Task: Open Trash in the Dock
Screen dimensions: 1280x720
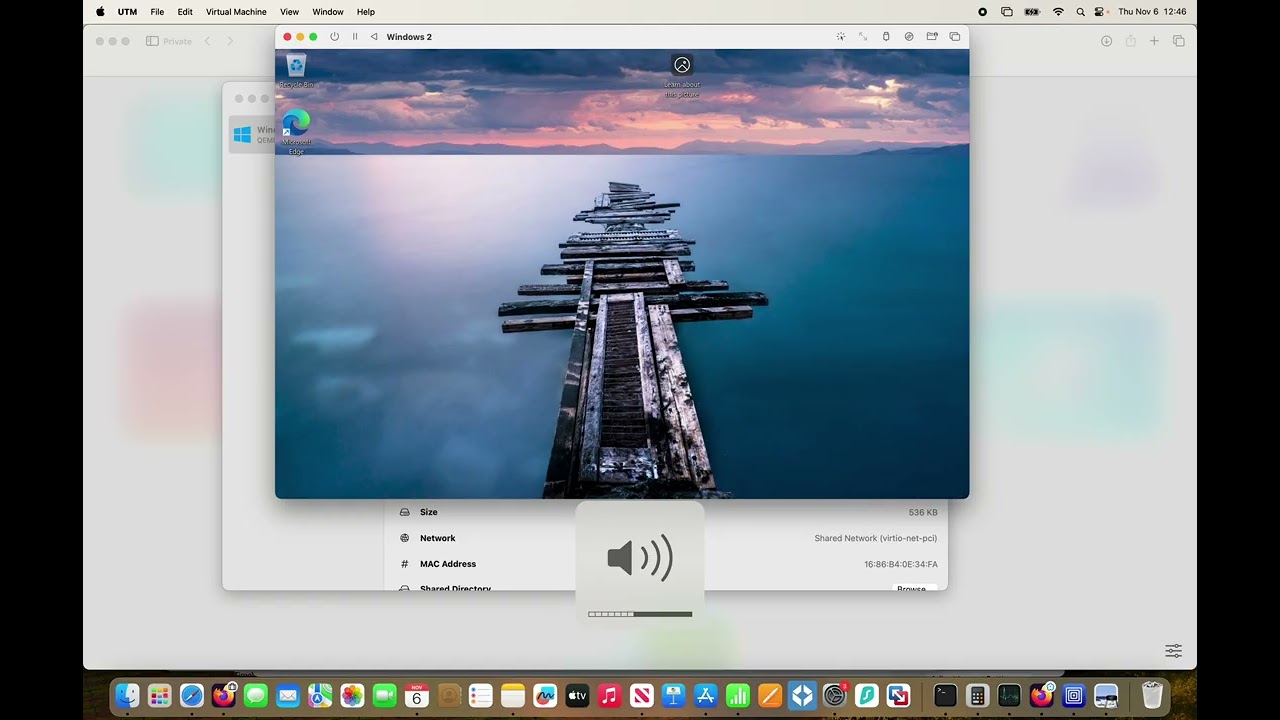Action: 1152,695
